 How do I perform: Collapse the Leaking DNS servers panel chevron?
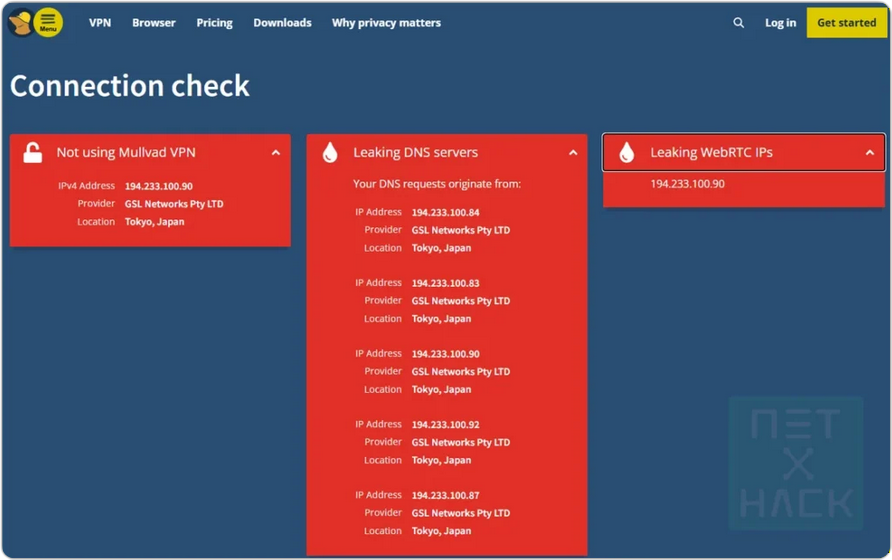click(x=573, y=153)
